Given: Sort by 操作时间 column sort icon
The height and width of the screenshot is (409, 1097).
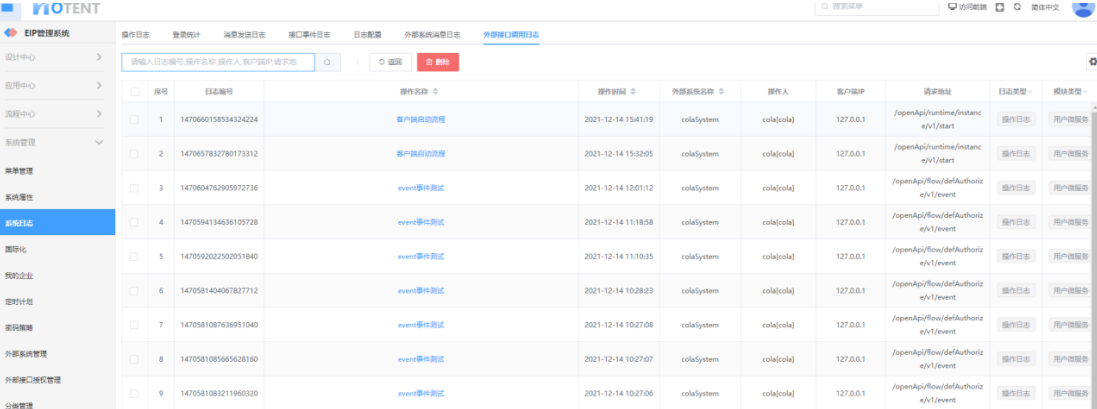Looking at the screenshot, I should (634, 91).
